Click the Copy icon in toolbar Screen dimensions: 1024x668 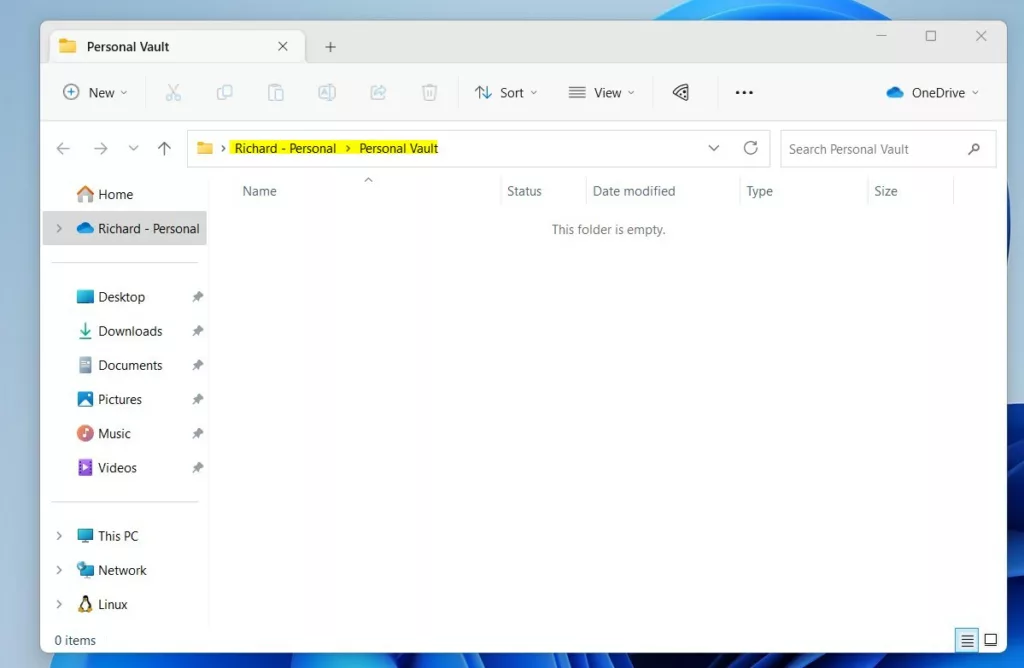tap(224, 93)
